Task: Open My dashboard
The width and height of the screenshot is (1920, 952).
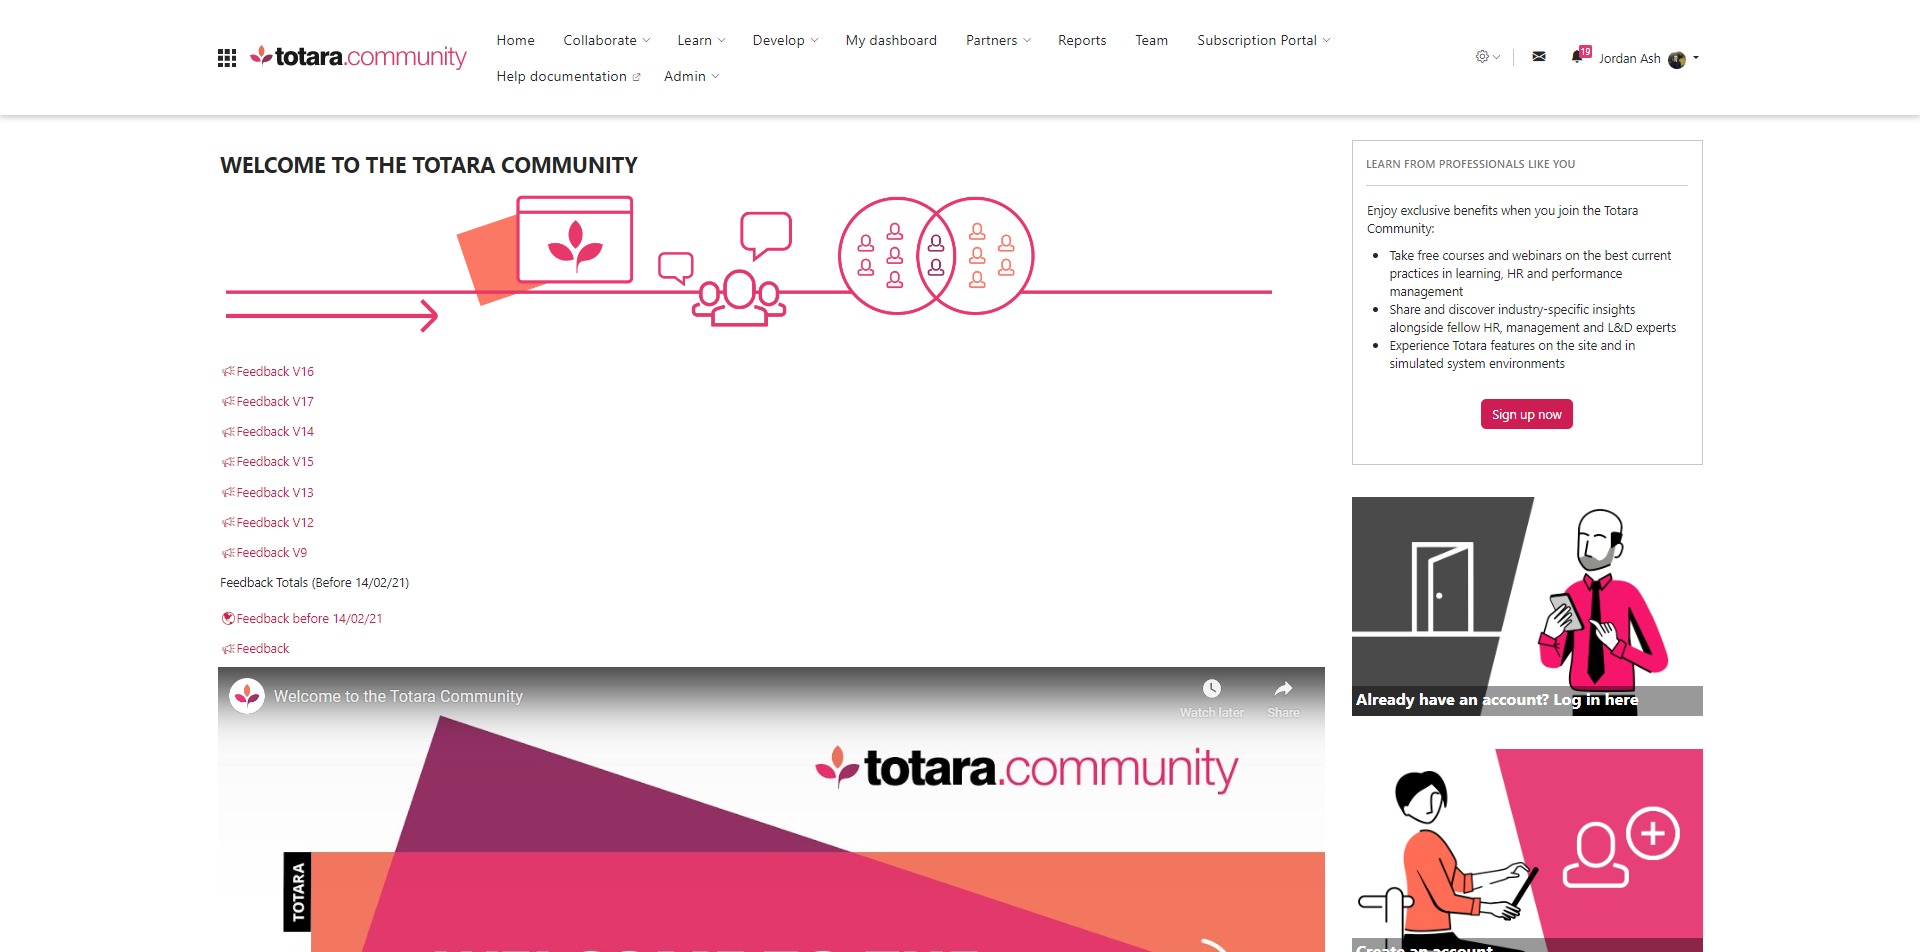Action: 891,40
